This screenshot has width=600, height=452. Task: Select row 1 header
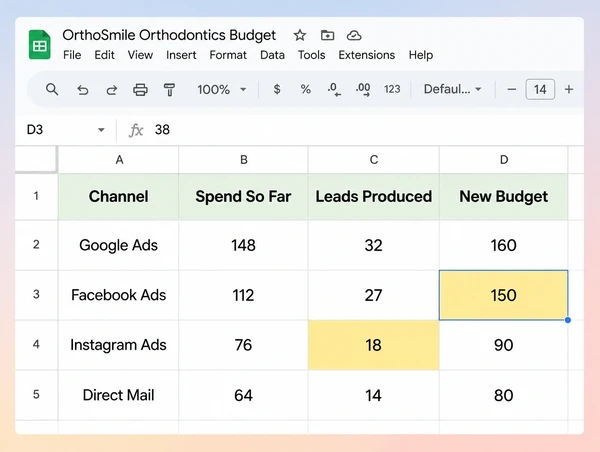point(36,196)
